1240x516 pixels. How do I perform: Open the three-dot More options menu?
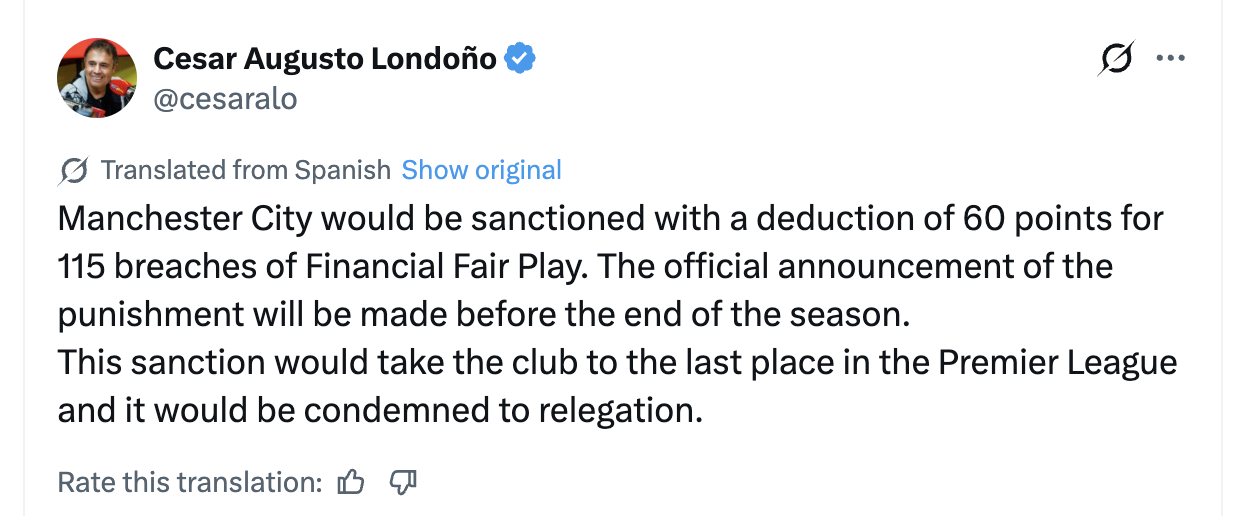click(1170, 59)
